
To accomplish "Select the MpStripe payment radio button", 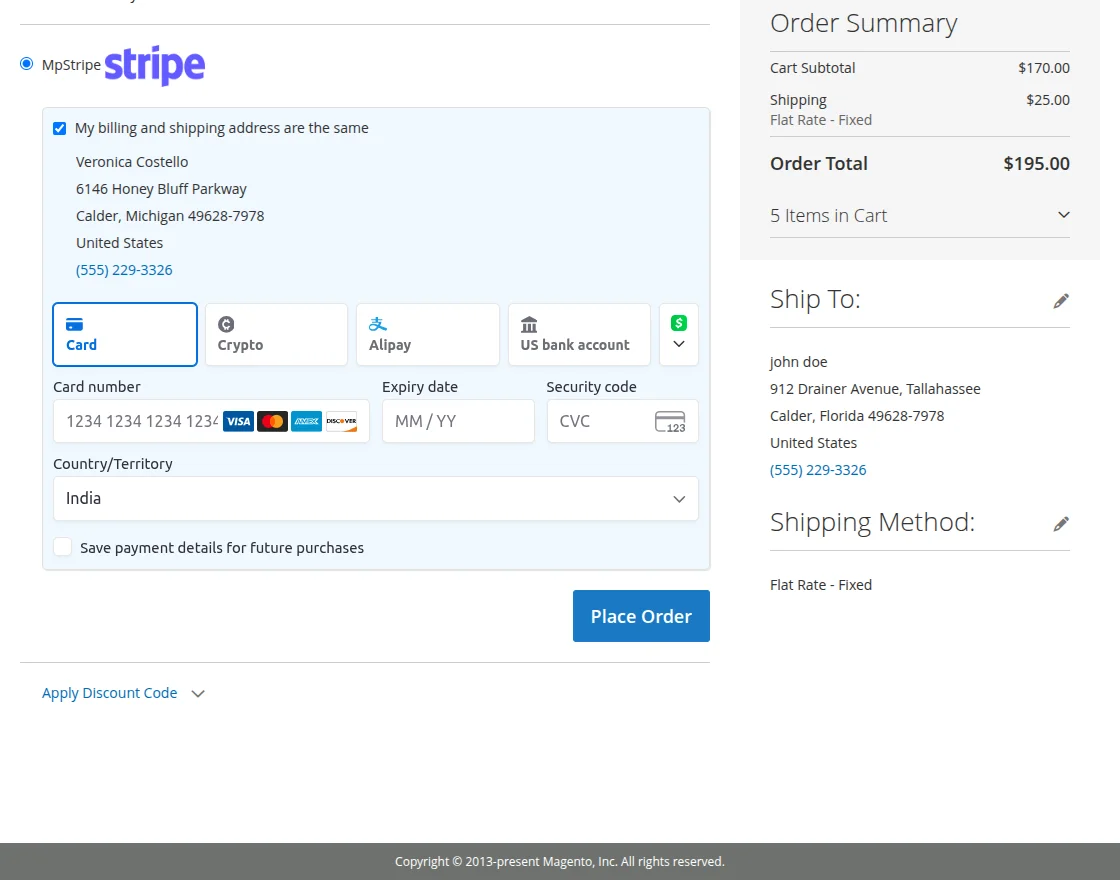I will 25,63.
